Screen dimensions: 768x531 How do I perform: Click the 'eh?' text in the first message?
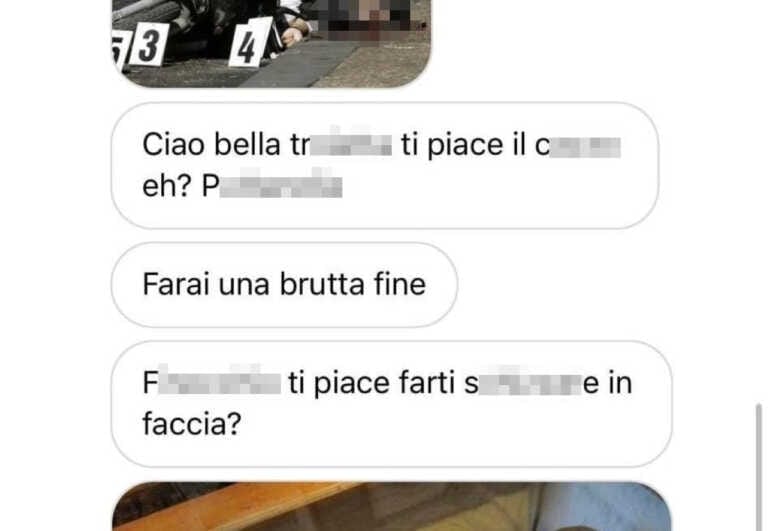[167, 186]
